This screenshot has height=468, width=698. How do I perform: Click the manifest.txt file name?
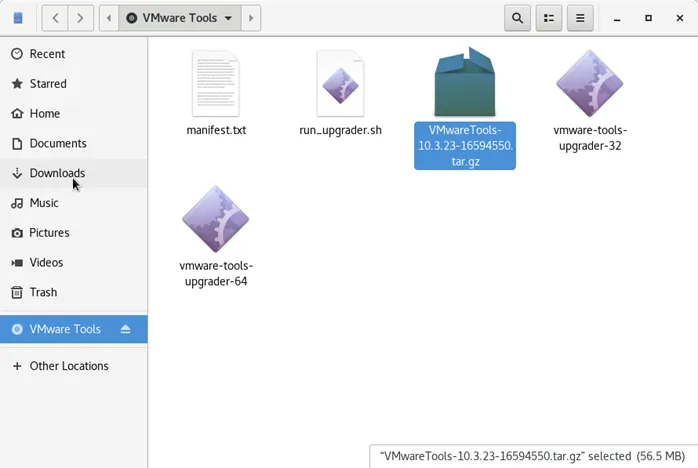[x=216, y=130]
